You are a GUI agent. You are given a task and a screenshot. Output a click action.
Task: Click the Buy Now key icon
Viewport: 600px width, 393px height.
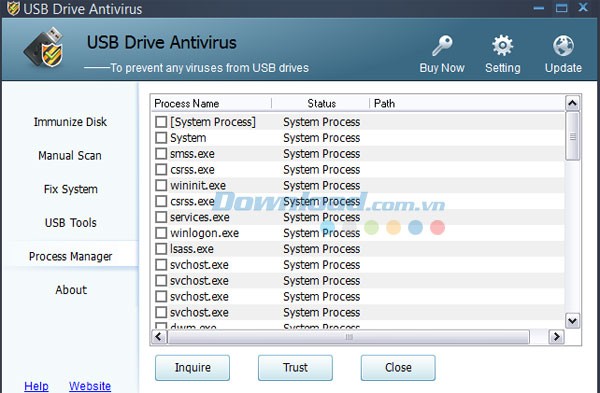pyautogui.click(x=442, y=45)
